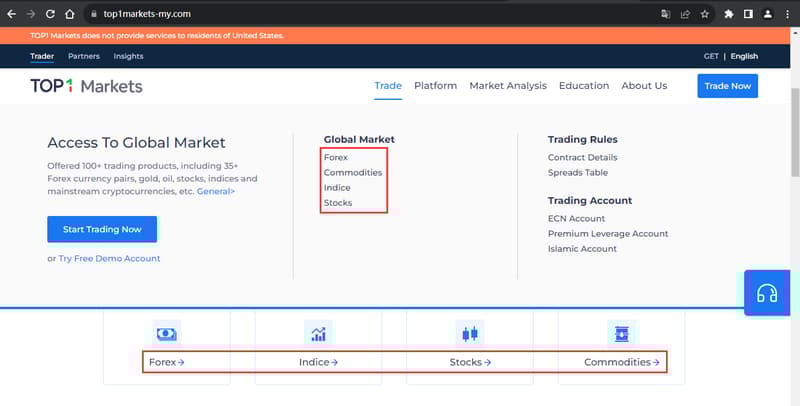
Task: Click the Start Trading Now button
Action: click(102, 229)
